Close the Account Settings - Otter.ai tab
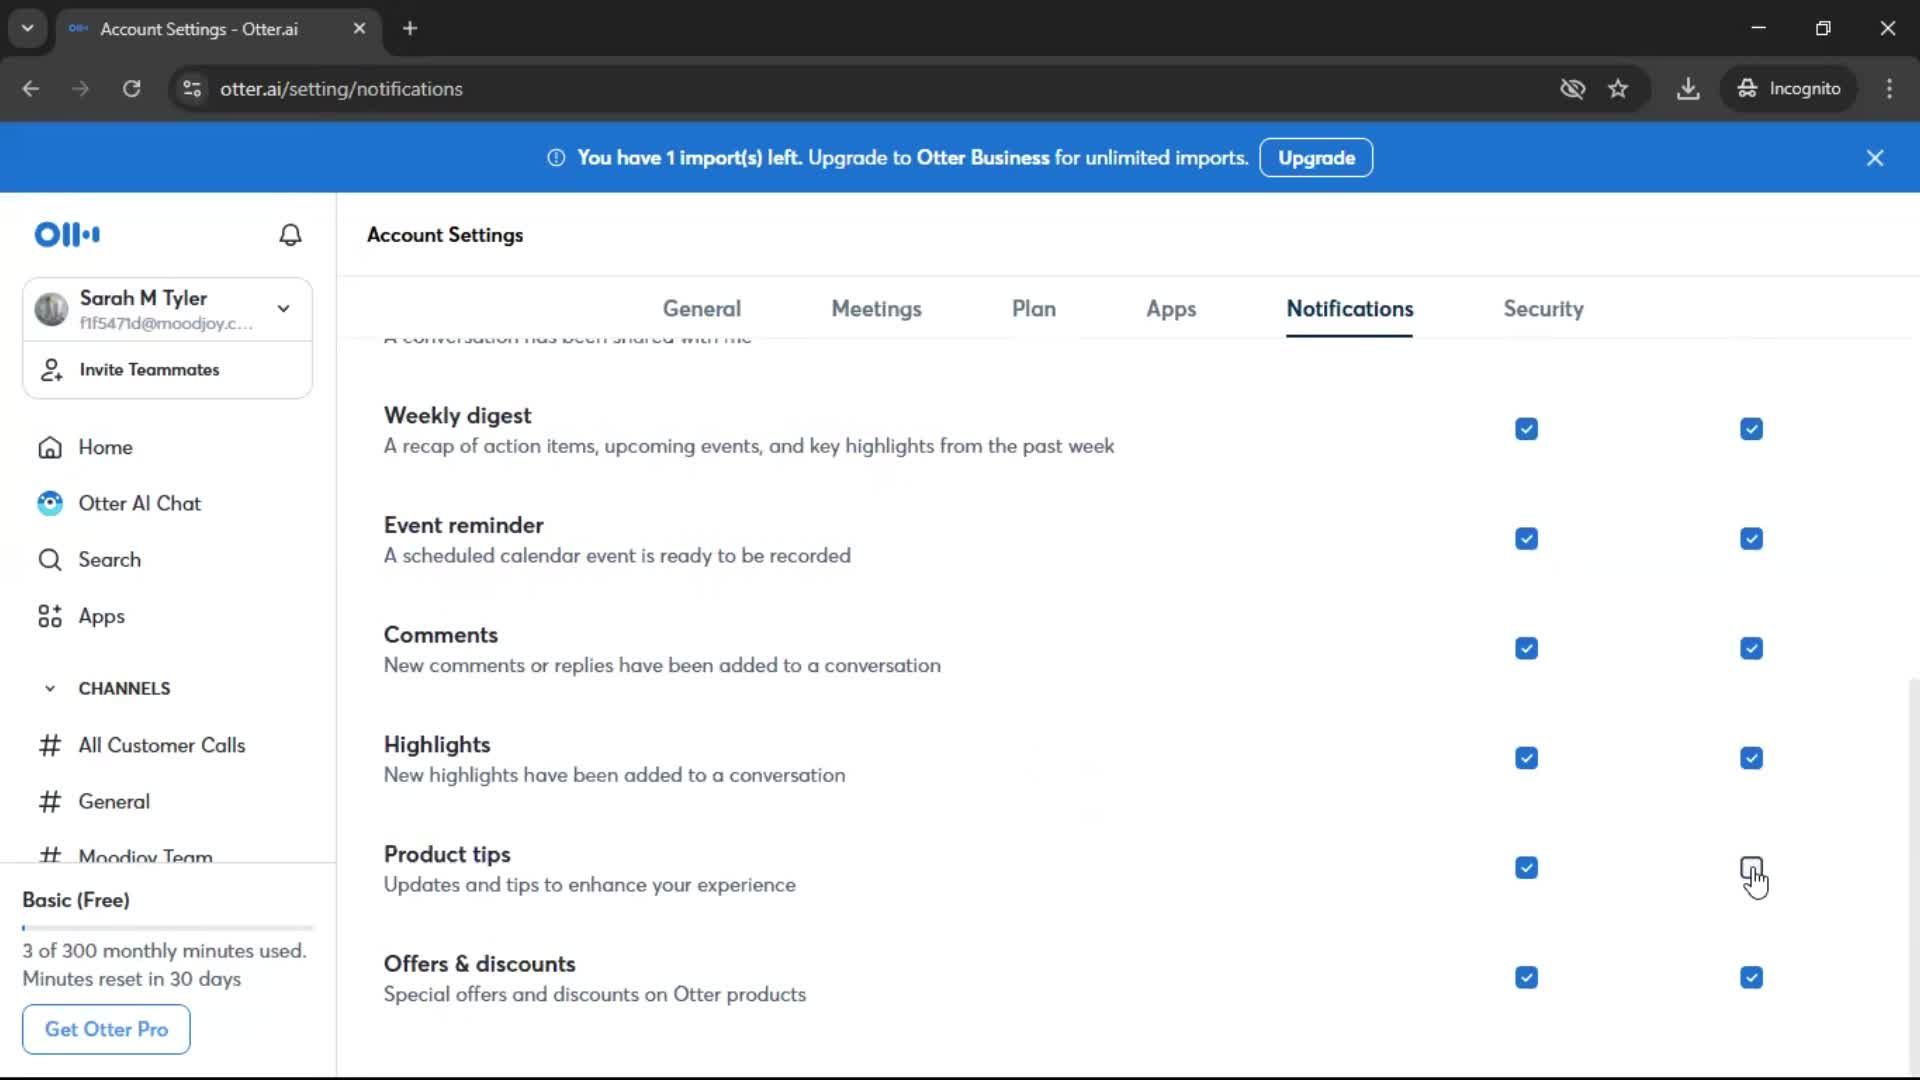 point(359,28)
